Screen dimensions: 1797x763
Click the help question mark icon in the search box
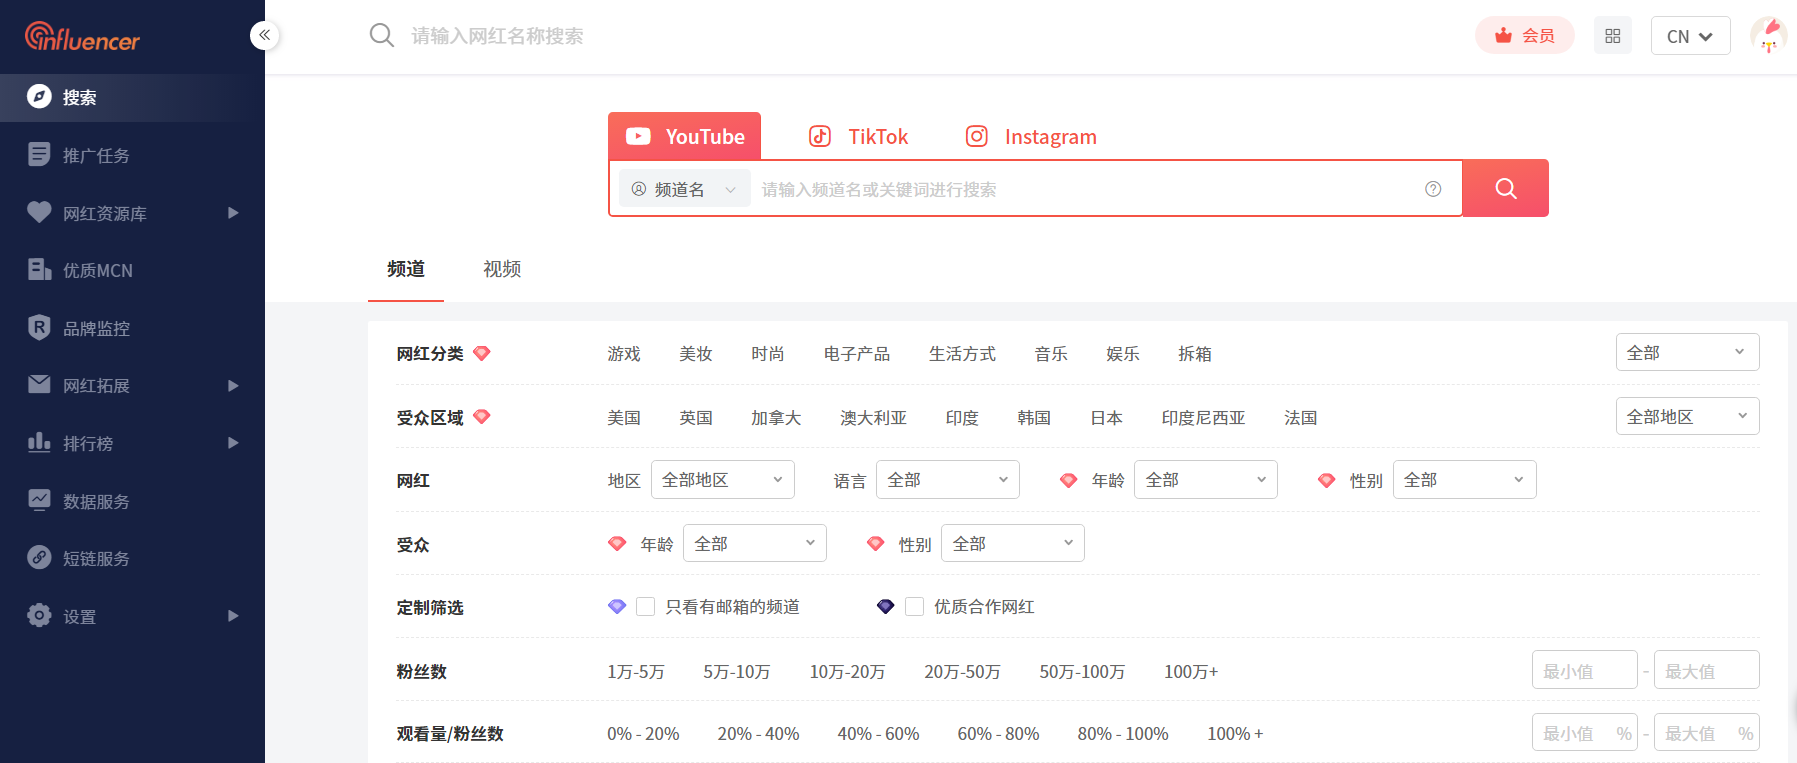click(x=1433, y=189)
